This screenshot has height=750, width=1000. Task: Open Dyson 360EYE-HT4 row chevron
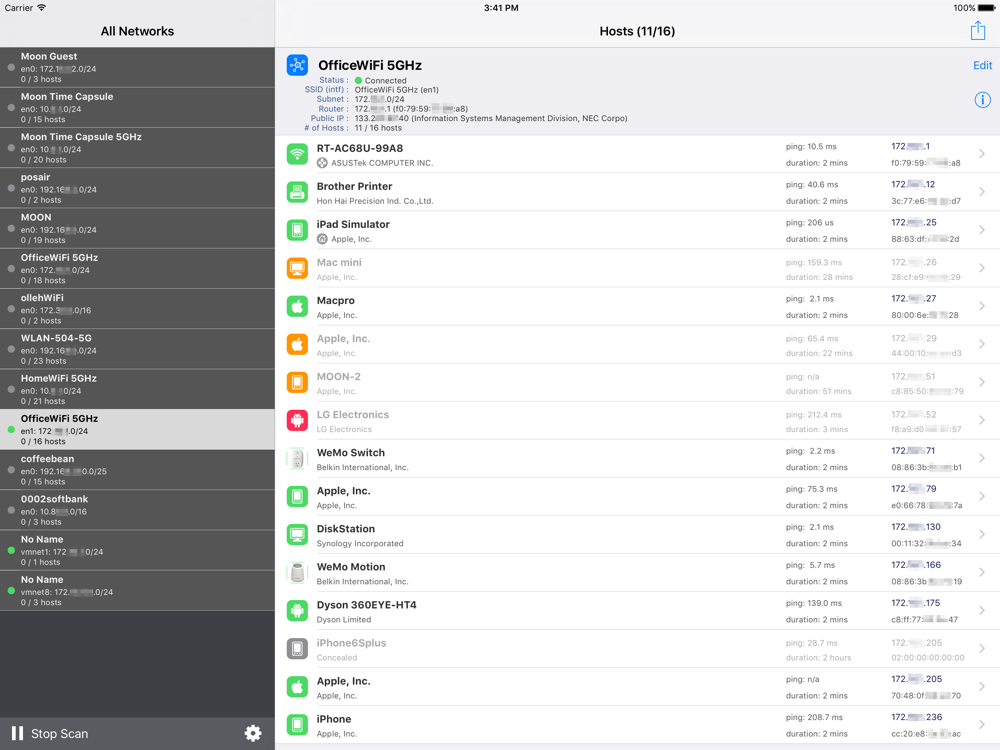point(982,610)
